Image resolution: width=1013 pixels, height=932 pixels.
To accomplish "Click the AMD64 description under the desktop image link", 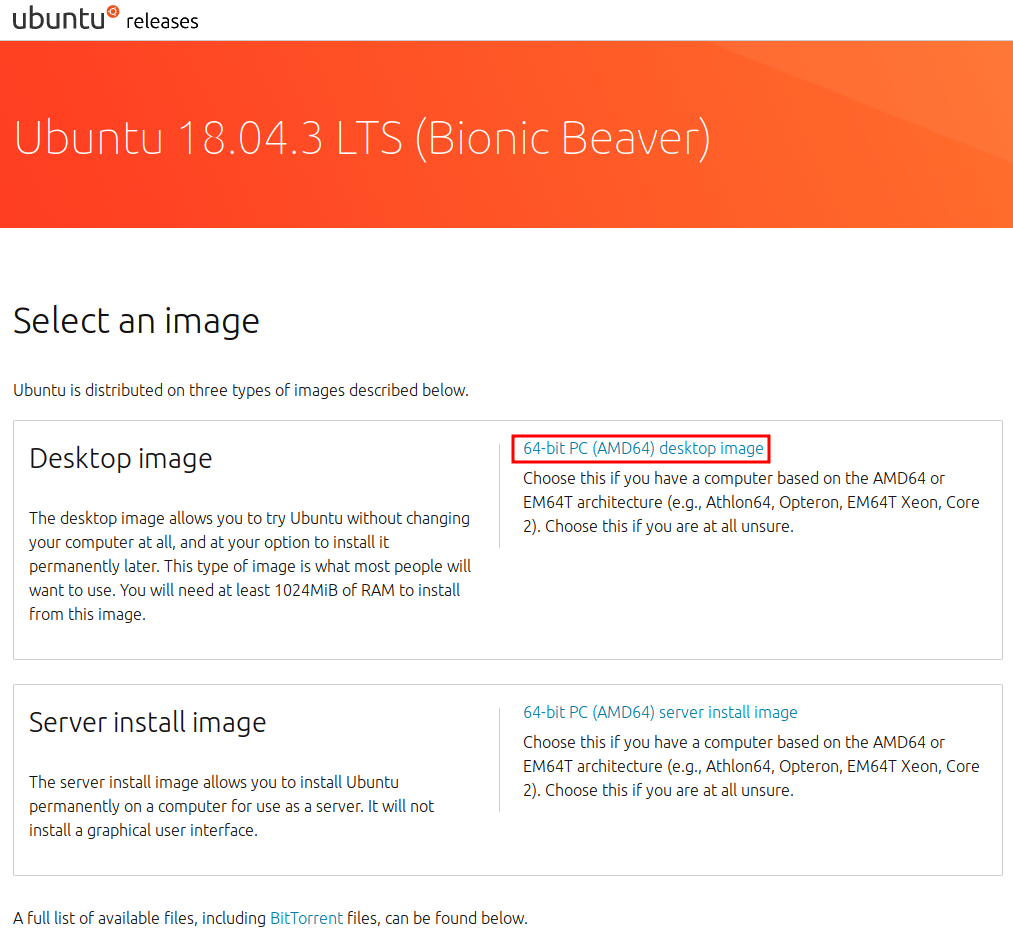I will pos(751,502).
